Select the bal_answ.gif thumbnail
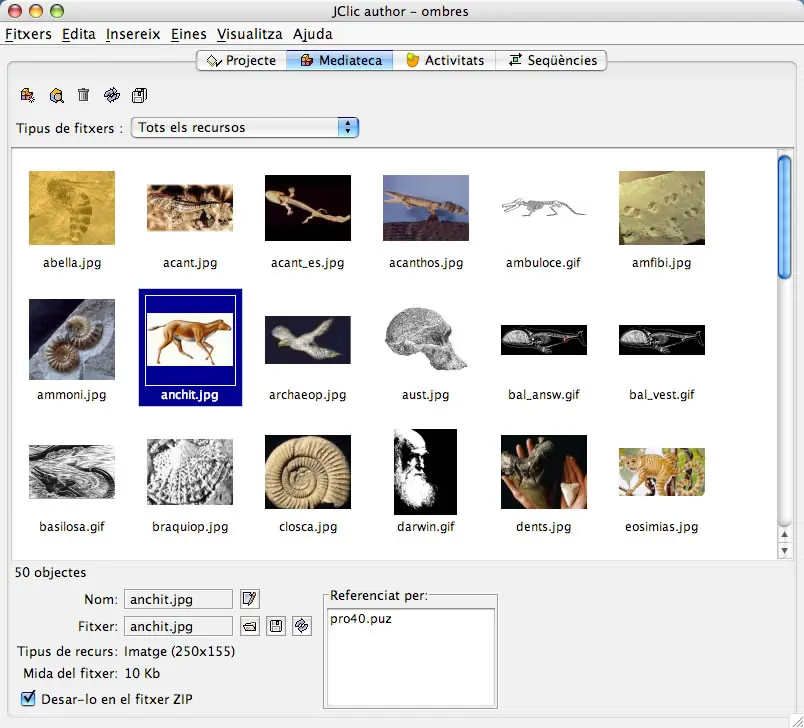The image size is (804, 728). pyautogui.click(x=544, y=339)
